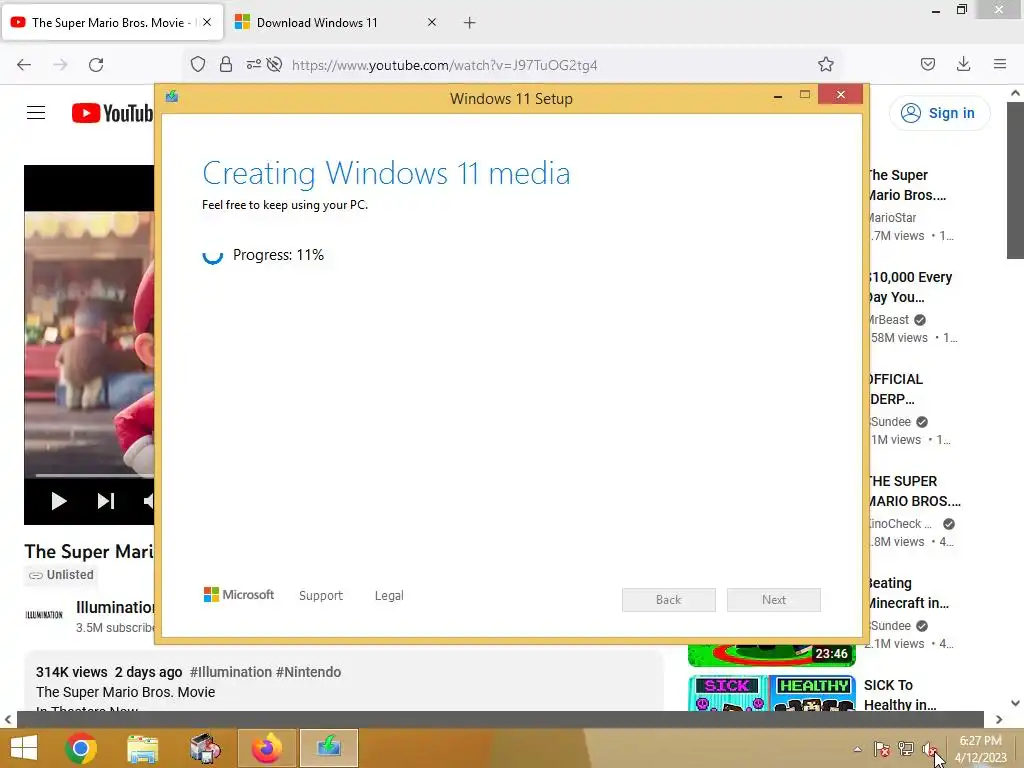Click the YouTube address bar URL
This screenshot has width=1024, height=768.
(444, 65)
